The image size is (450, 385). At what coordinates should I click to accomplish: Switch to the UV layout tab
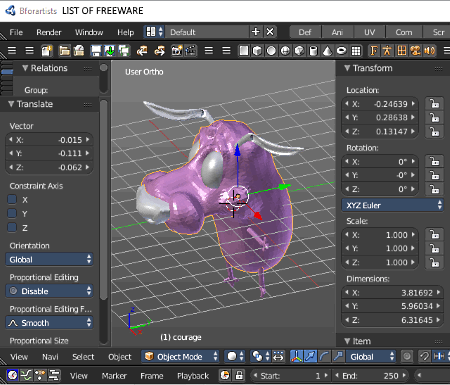(369, 32)
